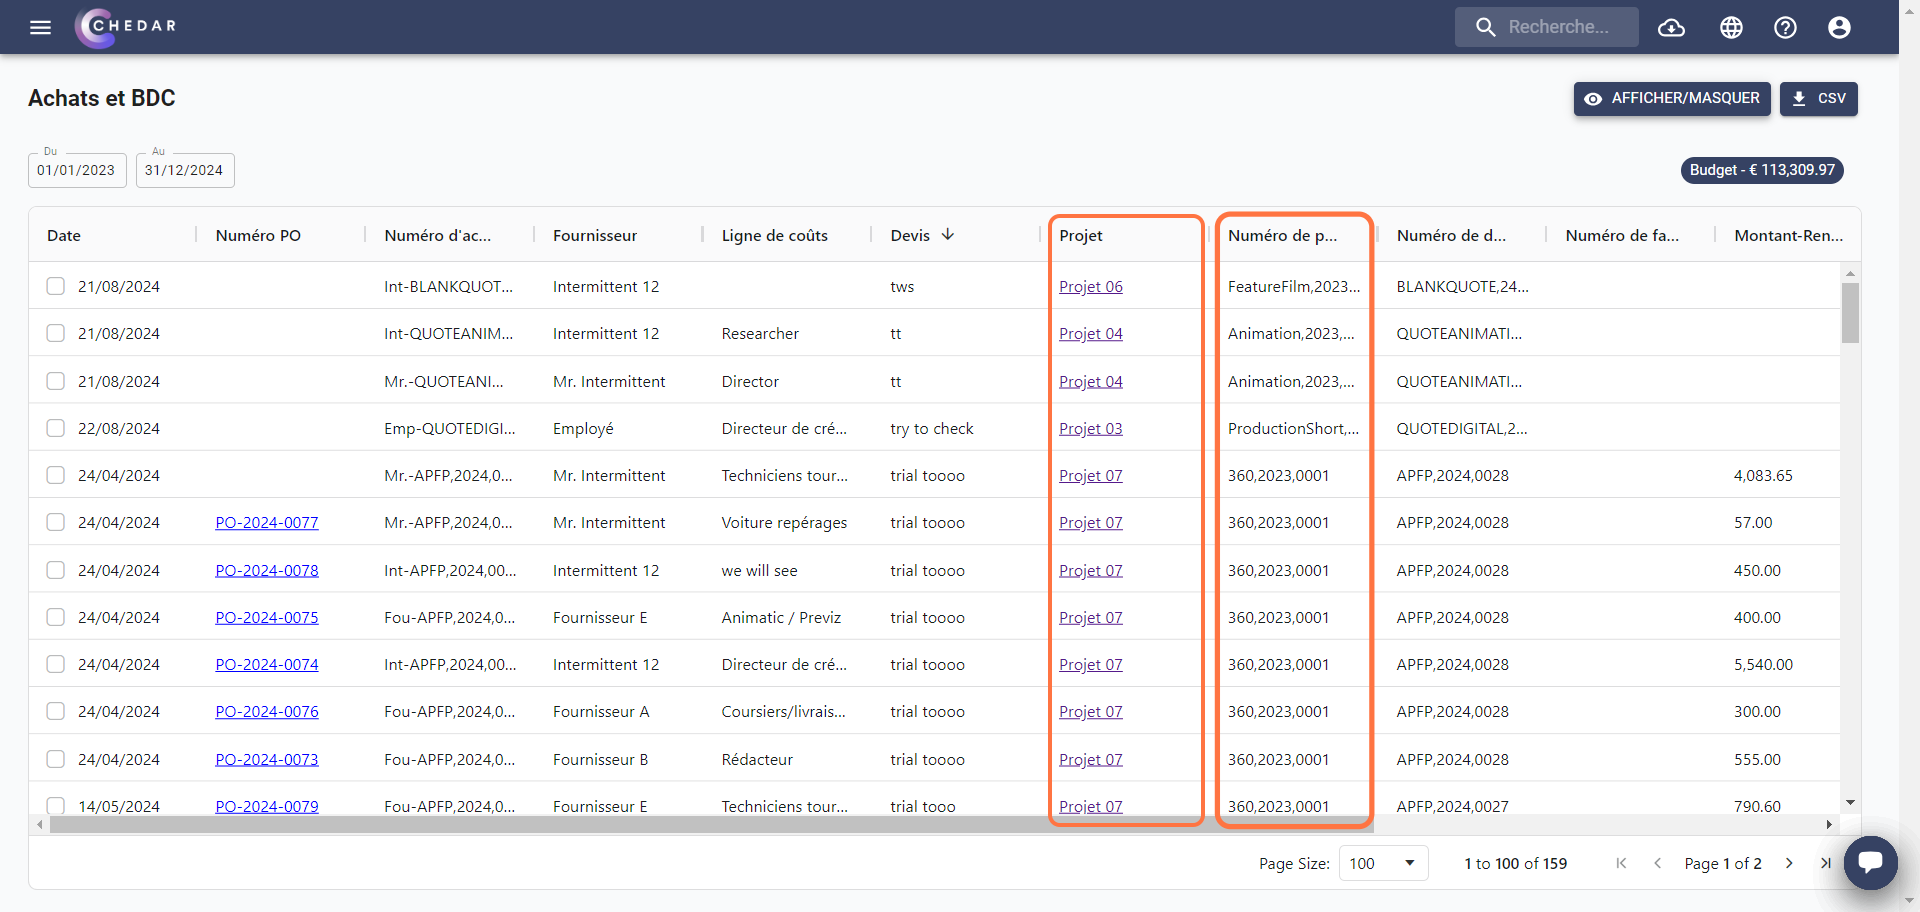Go to the next page of results
The width and height of the screenshot is (1920, 912).
(x=1789, y=863)
